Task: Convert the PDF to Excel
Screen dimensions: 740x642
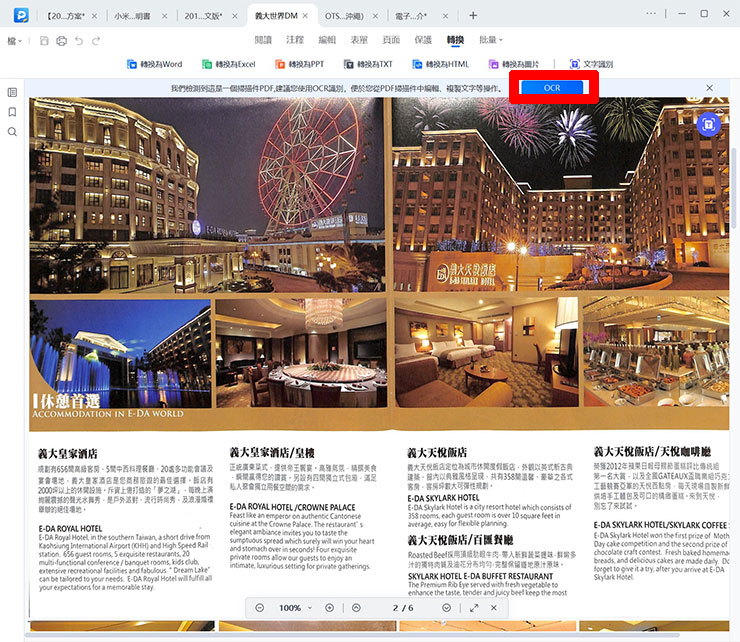Action: click(228, 64)
